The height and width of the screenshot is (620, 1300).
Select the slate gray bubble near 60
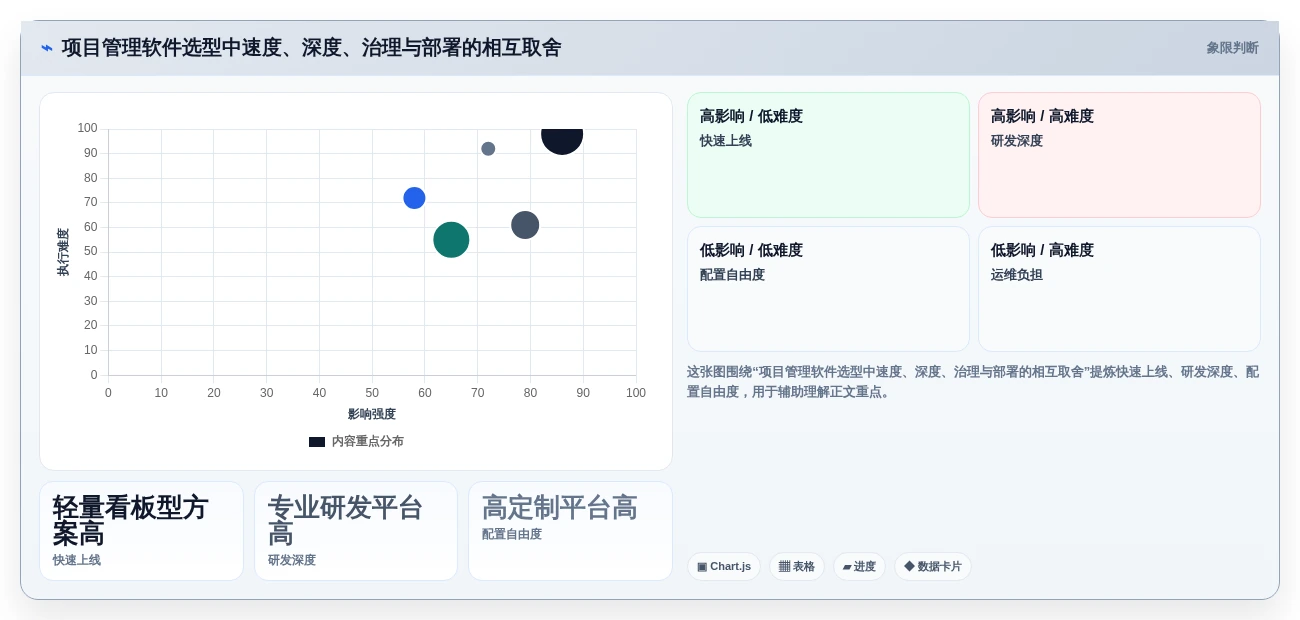pyautogui.click(x=525, y=225)
